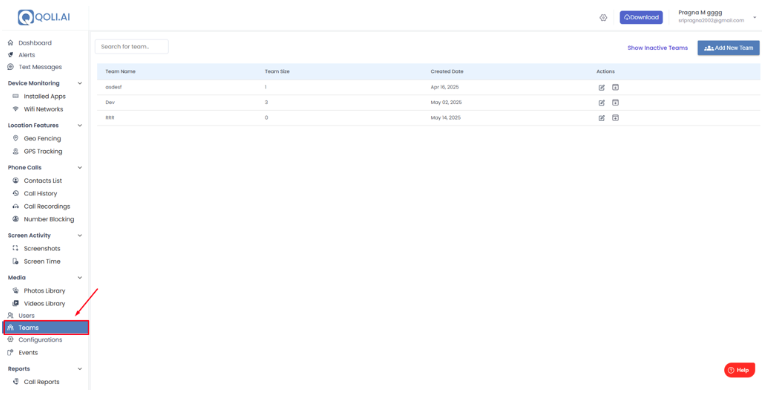Click the Dashboard home icon
Screen dimensions: 765x393
10,43
